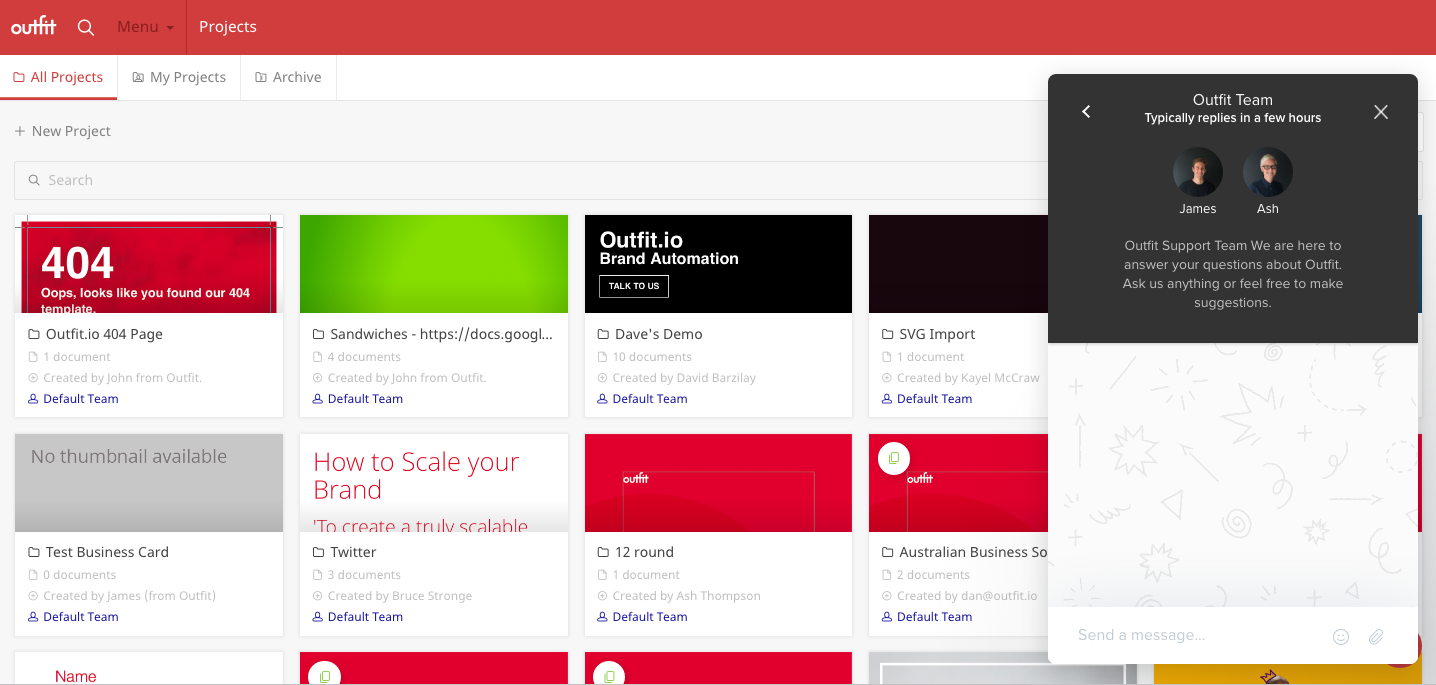Open the Test Business Card title

tap(107, 552)
